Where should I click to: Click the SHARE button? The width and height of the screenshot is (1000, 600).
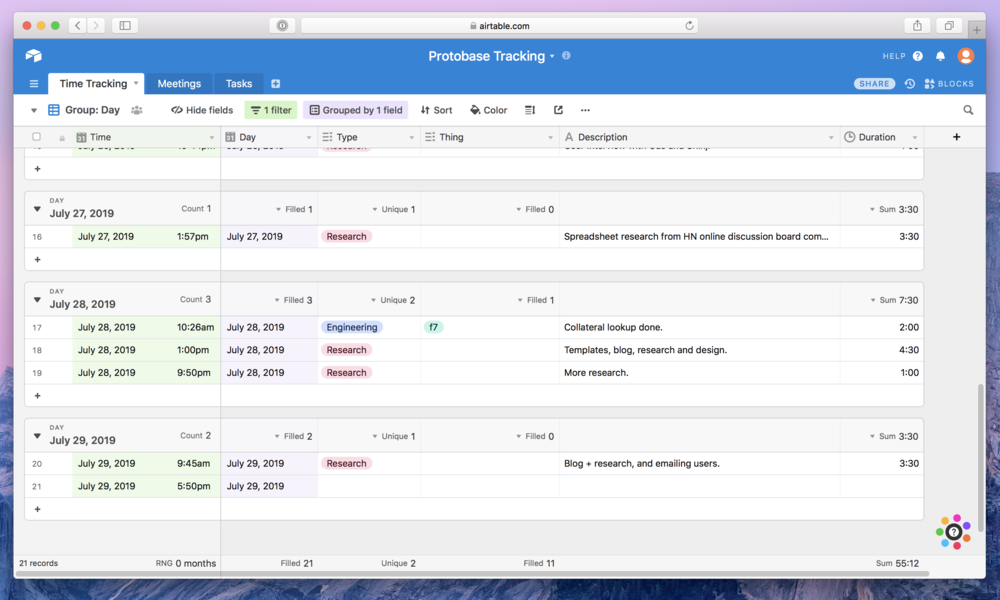(874, 84)
